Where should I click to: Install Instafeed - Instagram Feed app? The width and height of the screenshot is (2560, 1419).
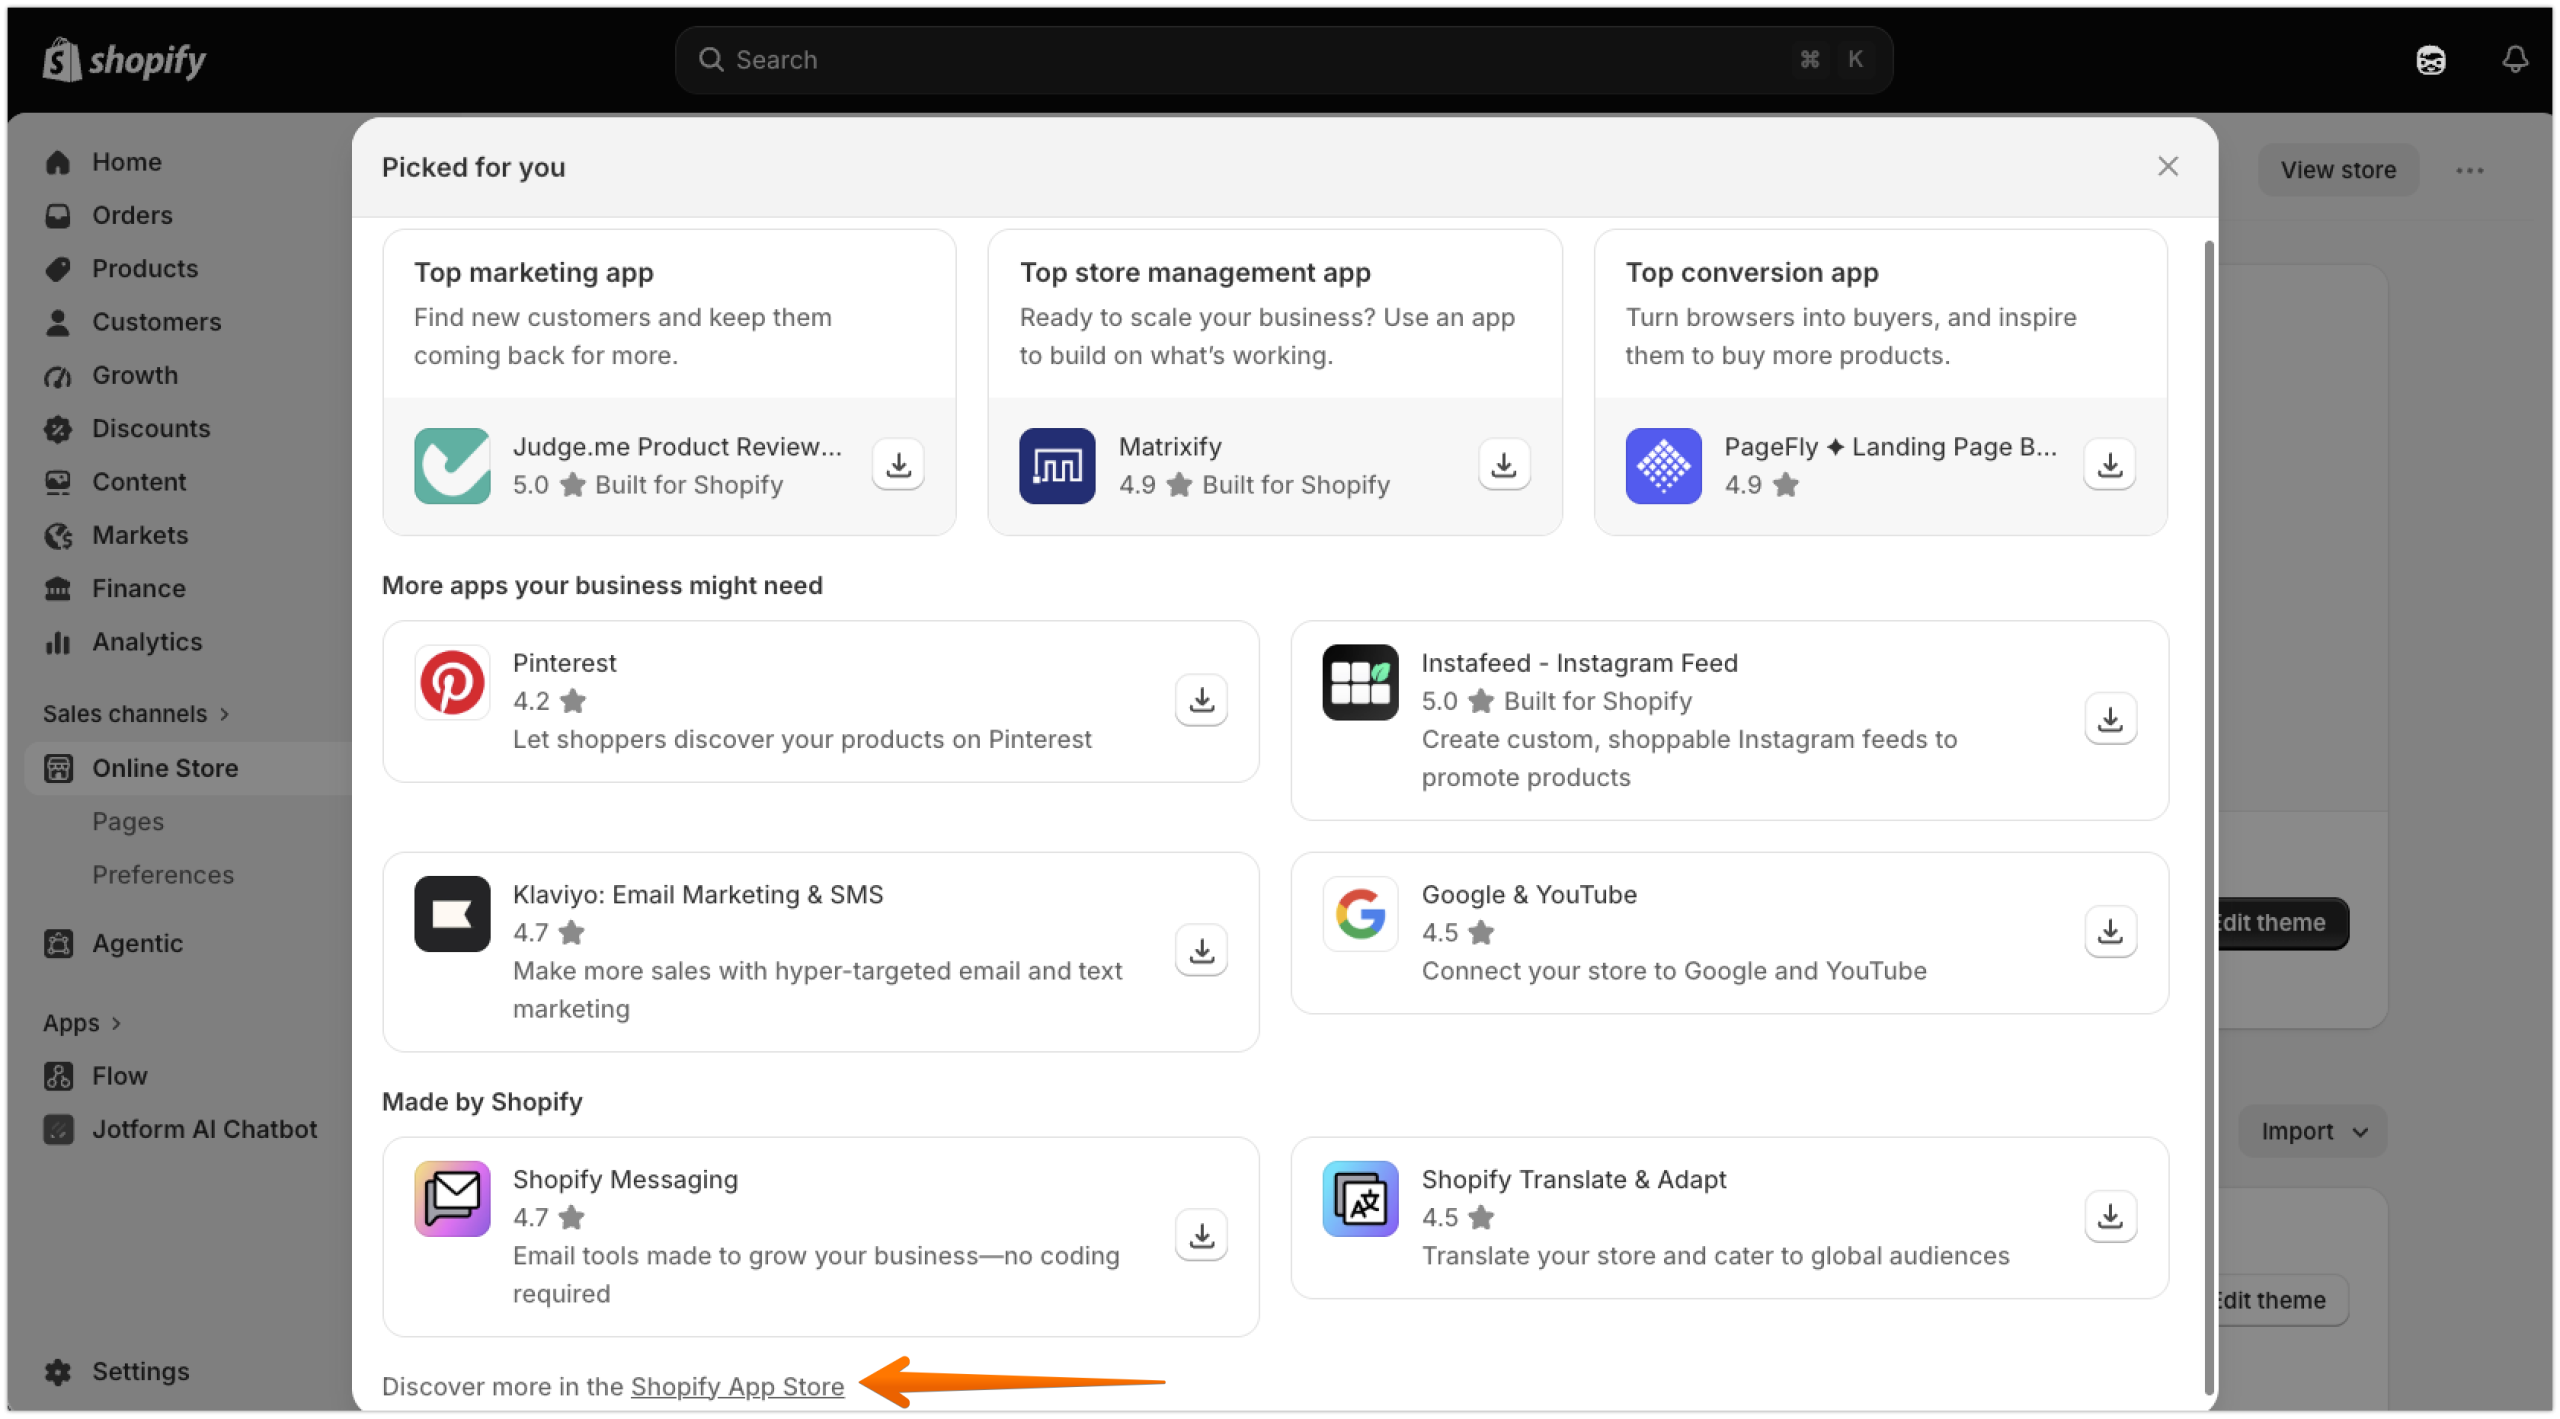tap(2110, 719)
